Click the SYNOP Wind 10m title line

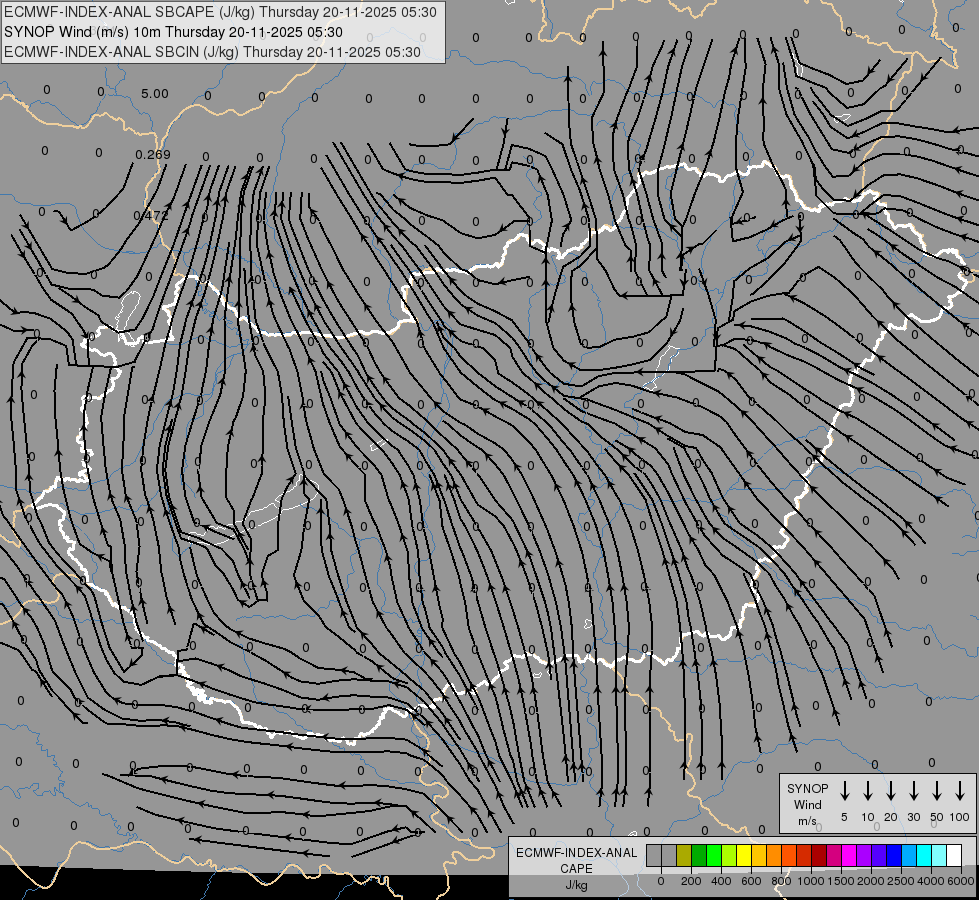point(173,32)
